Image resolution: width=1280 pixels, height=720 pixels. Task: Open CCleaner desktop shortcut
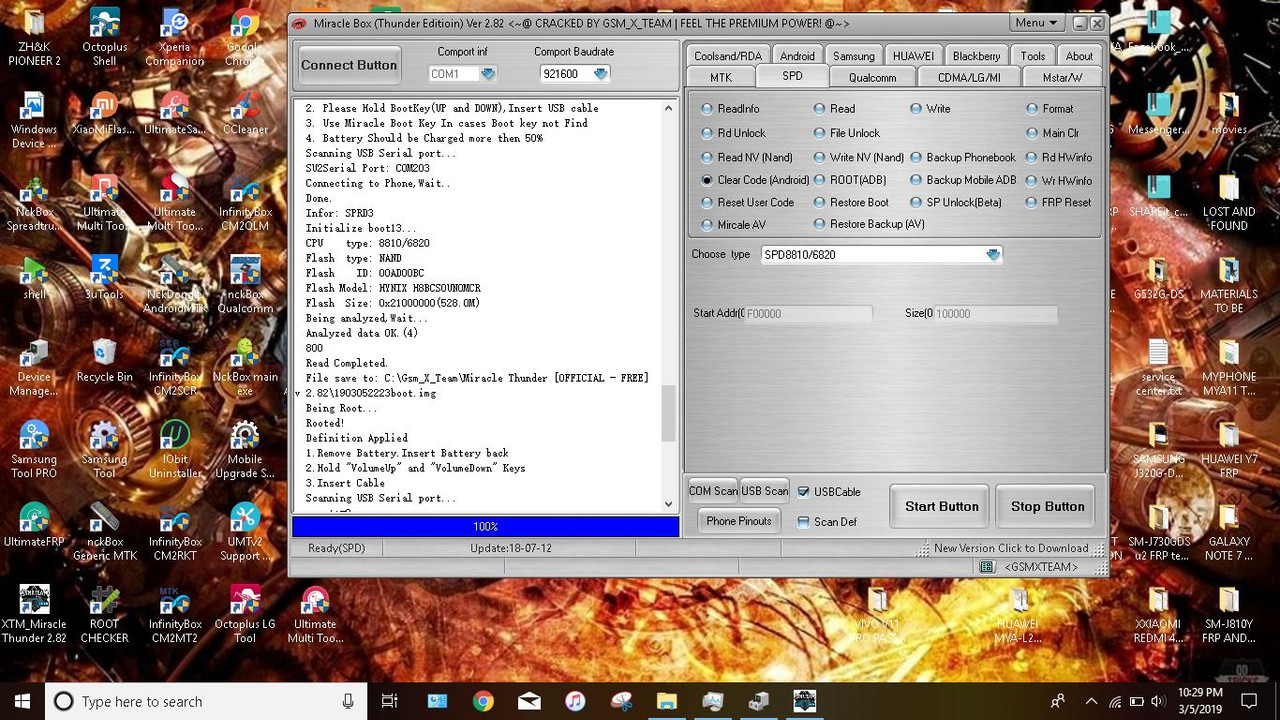[x=245, y=114]
